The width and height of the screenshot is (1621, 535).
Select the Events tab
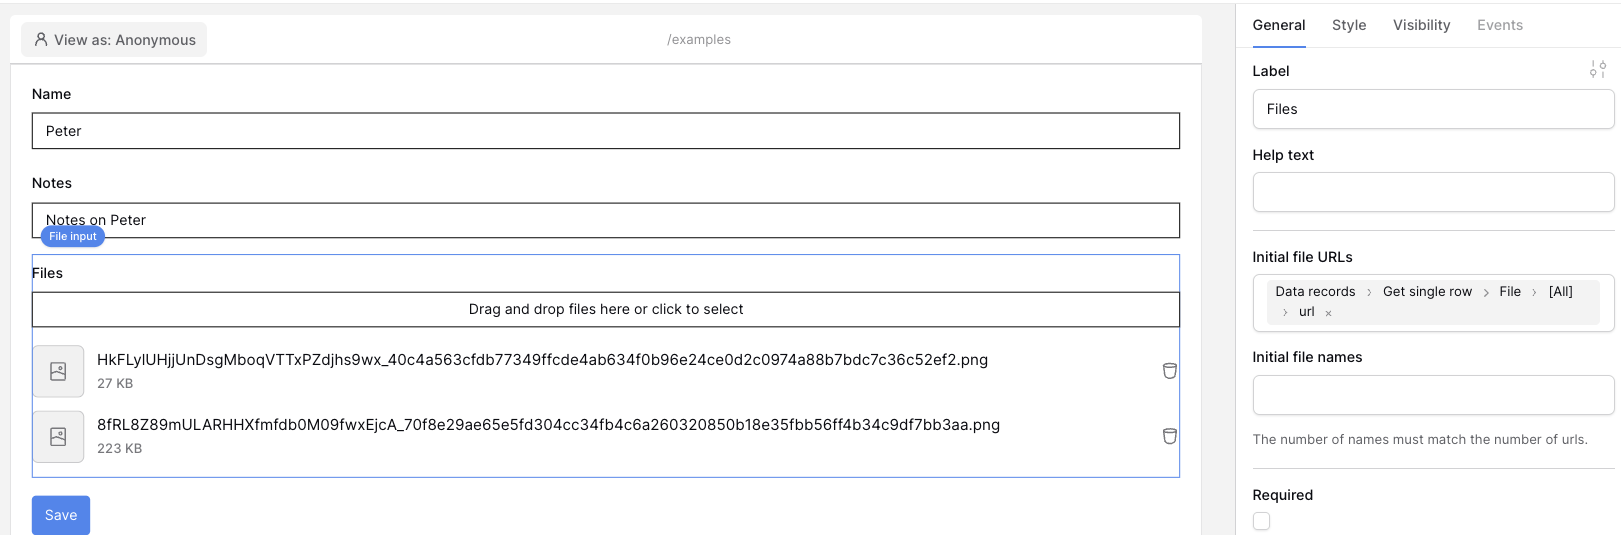click(x=1500, y=25)
